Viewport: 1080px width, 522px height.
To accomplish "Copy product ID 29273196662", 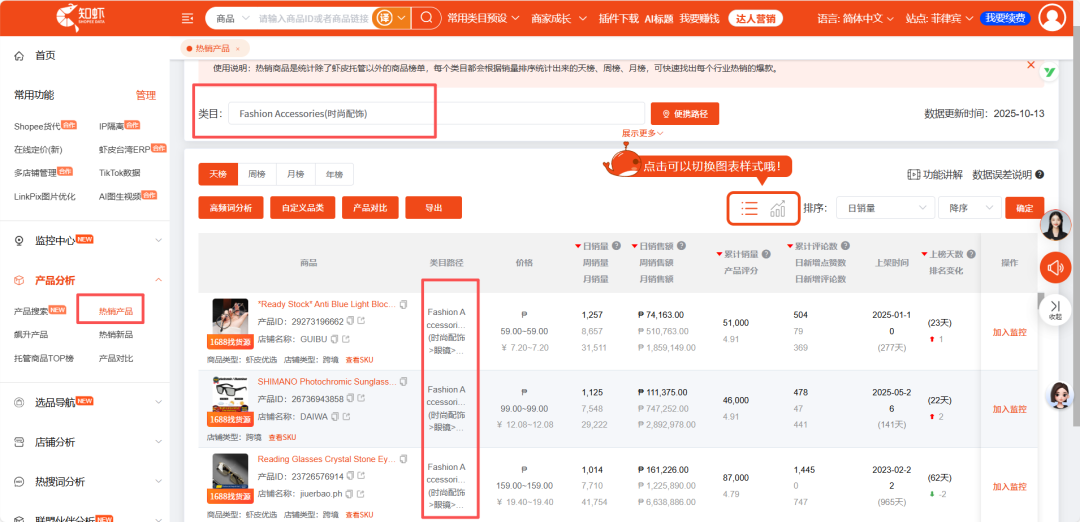I will pos(350,321).
